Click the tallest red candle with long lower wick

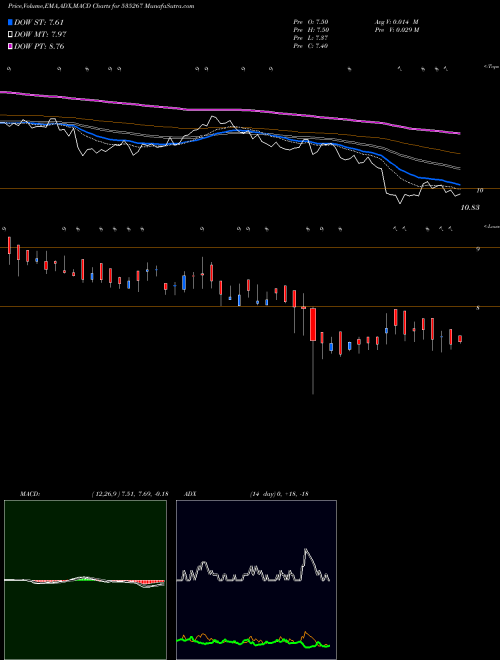click(313, 325)
